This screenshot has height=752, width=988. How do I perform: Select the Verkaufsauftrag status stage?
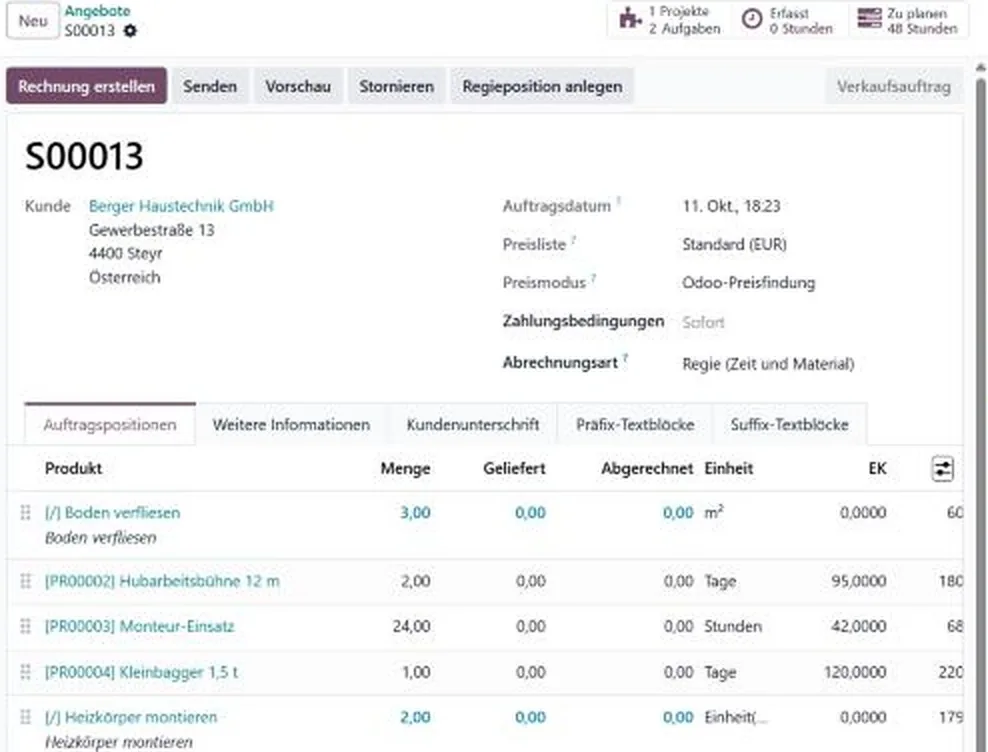pos(893,86)
